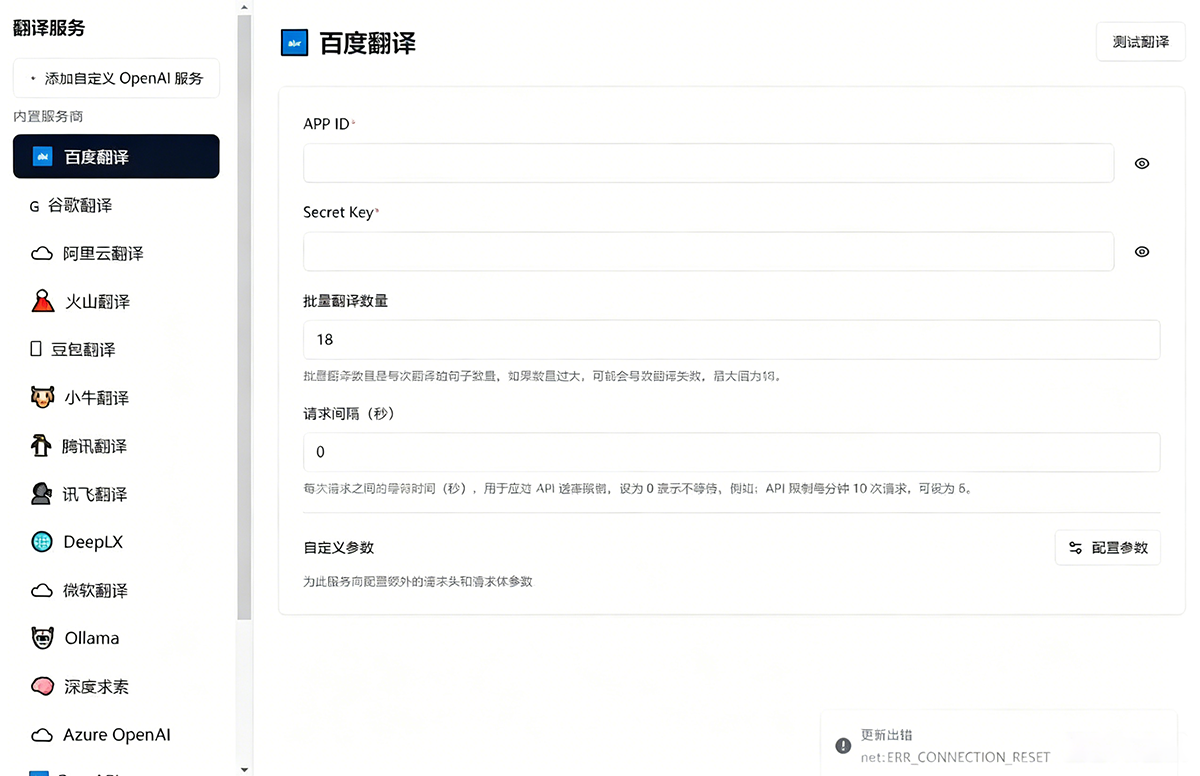
Task: Open the 配置参数 button
Action: tap(1108, 548)
